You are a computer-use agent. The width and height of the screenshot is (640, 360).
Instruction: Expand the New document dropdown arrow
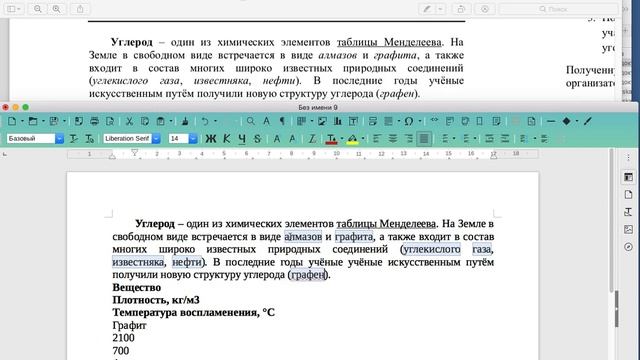(x=22, y=121)
